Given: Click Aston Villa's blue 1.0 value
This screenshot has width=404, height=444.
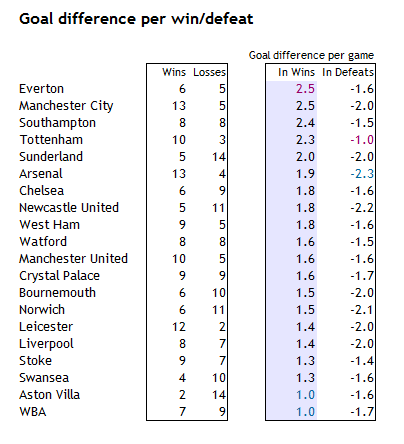Looking at the screenshot, I should 305,395.
